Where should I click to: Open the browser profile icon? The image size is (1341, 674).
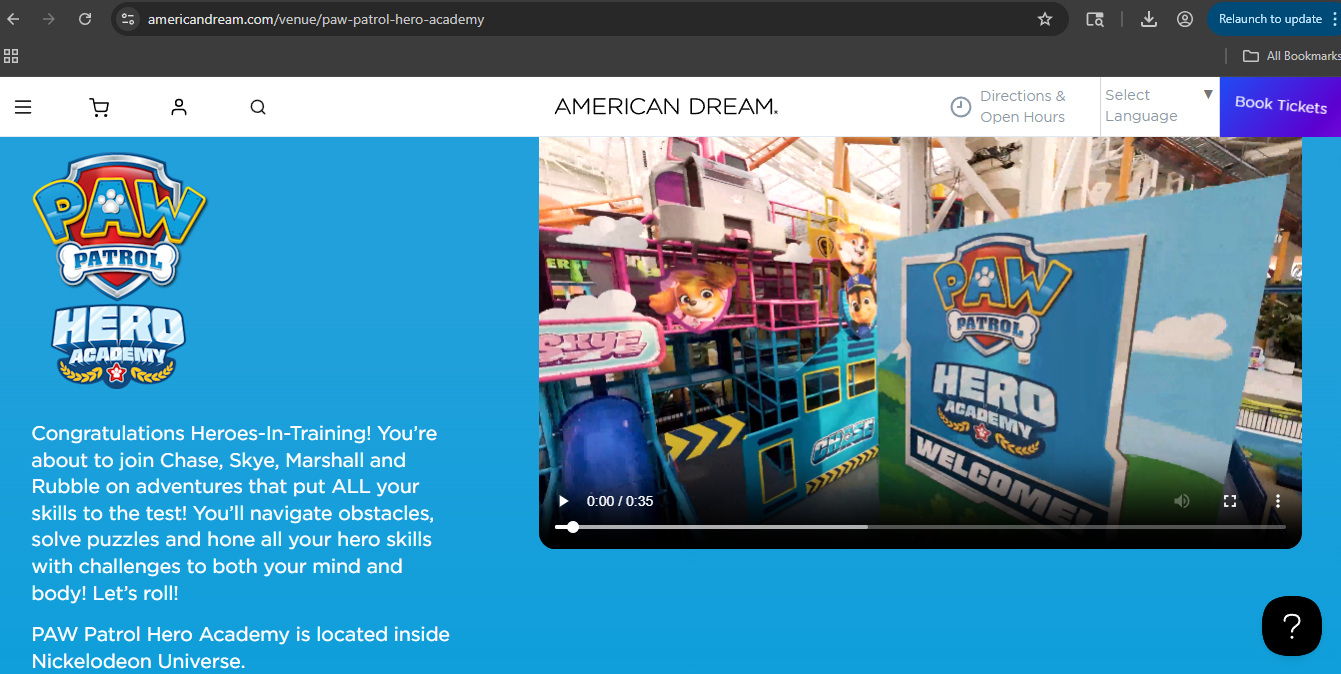(x=1185, y=19)
